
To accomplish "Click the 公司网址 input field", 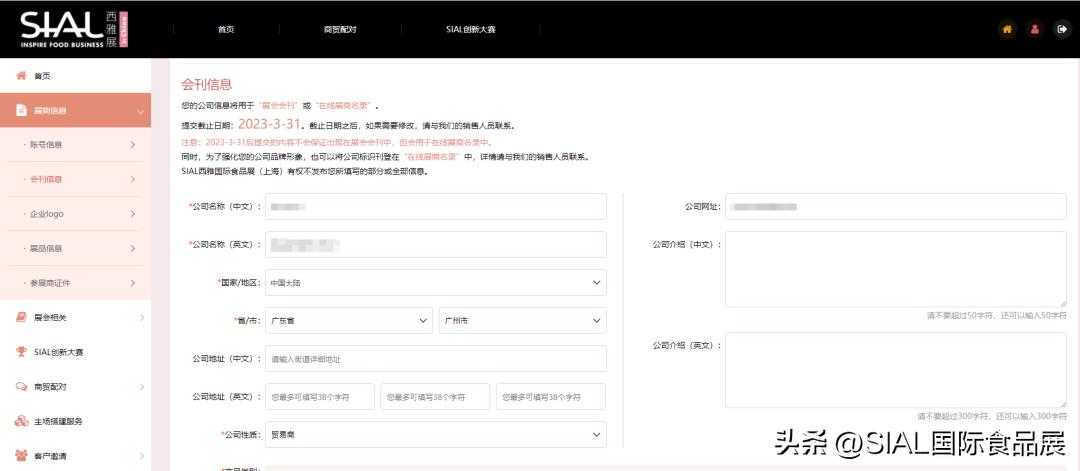I will coord(896,207).
